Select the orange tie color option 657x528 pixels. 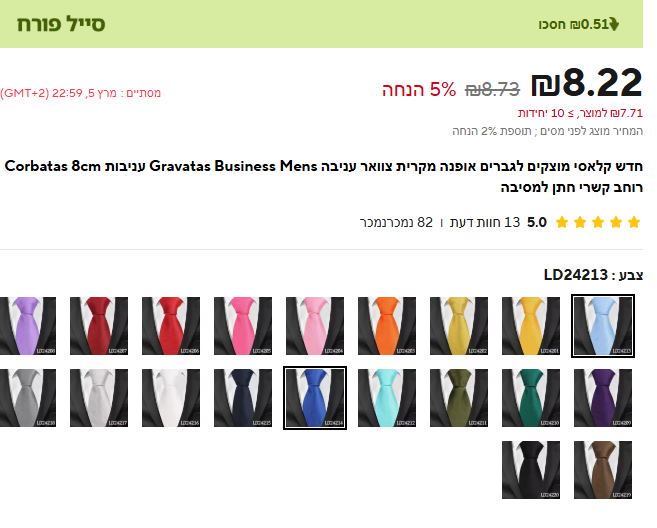[387, 326]
